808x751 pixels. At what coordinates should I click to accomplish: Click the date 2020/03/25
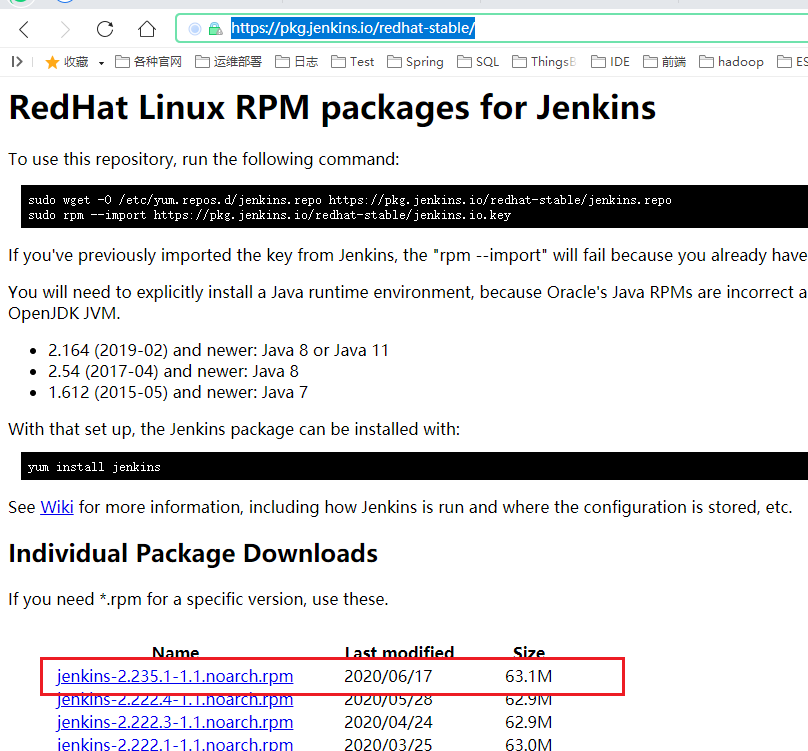(388, 744)
